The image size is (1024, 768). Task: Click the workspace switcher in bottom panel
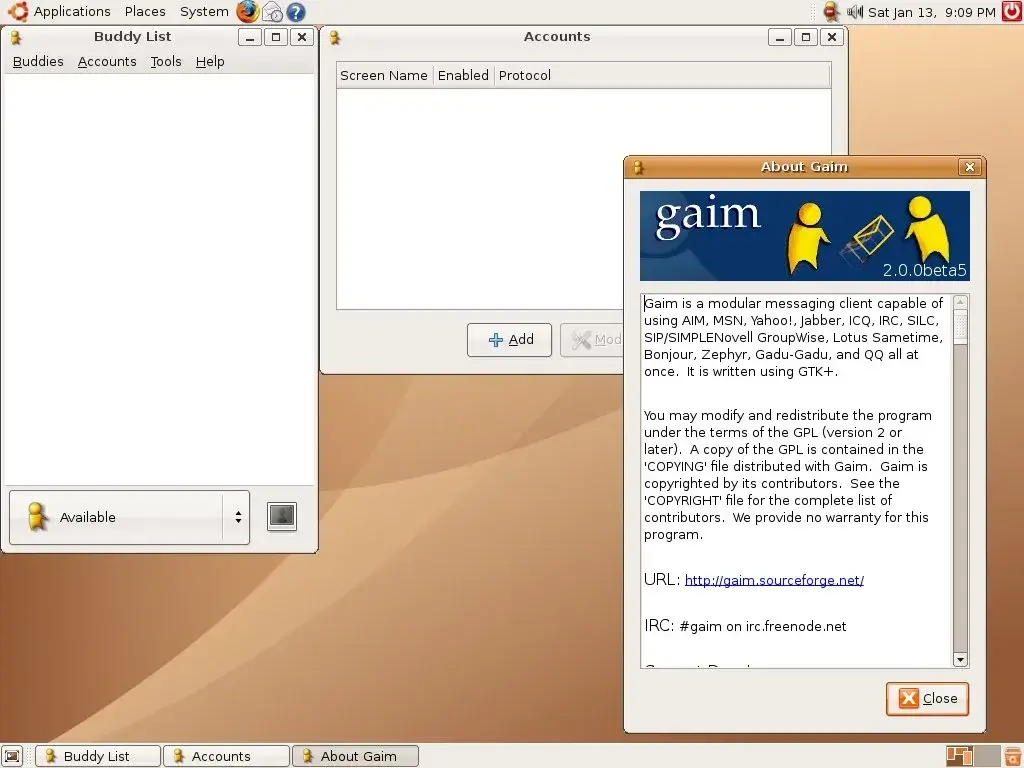973,756
